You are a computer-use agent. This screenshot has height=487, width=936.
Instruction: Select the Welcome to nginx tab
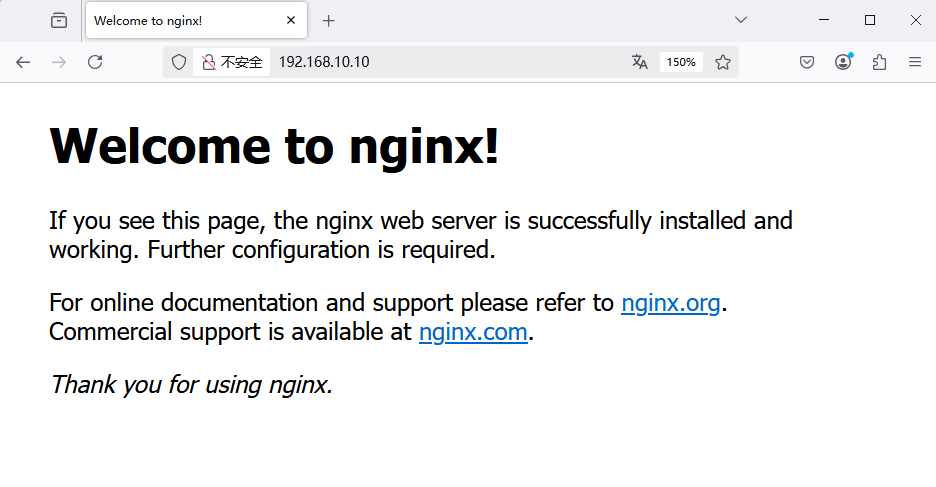click(x=180, y=20)
